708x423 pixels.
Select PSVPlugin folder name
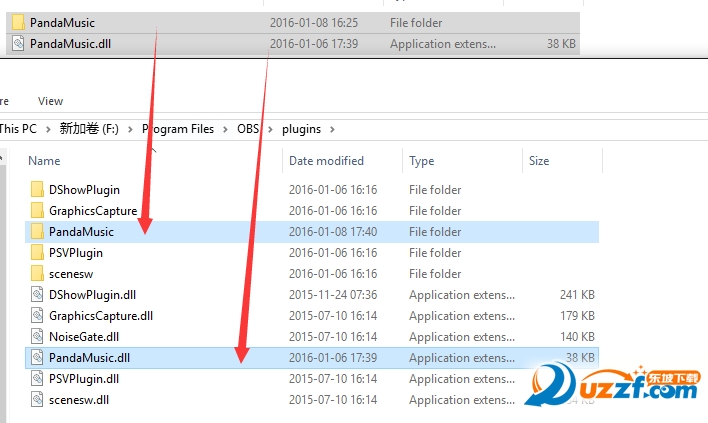click(x=76, y=253)
